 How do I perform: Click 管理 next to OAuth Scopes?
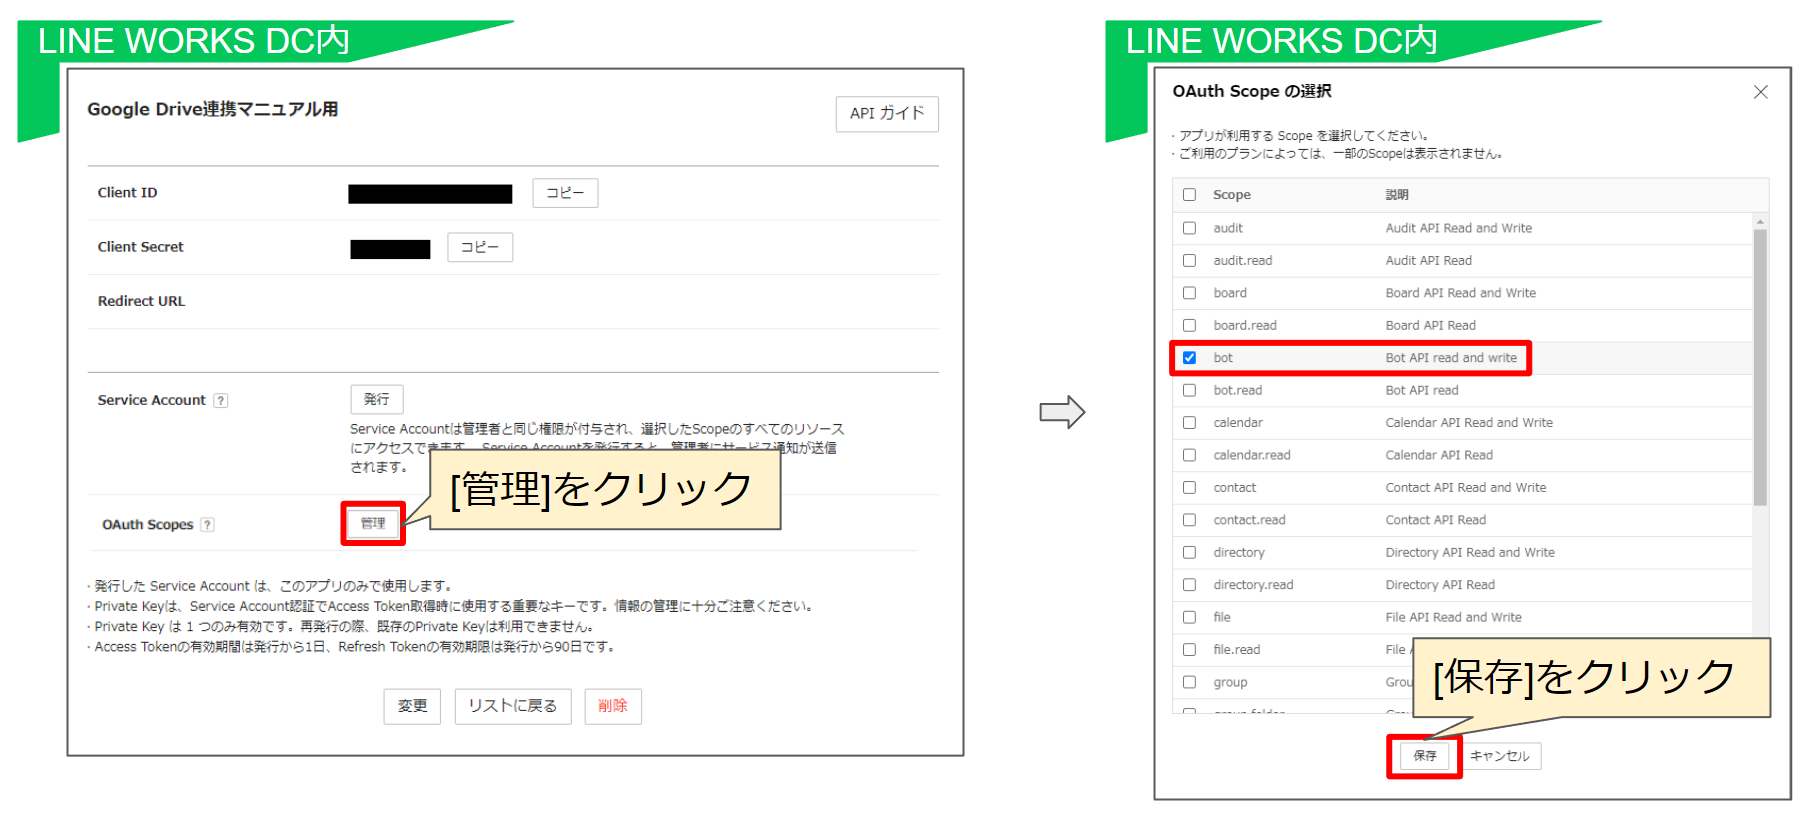(373, 523)
